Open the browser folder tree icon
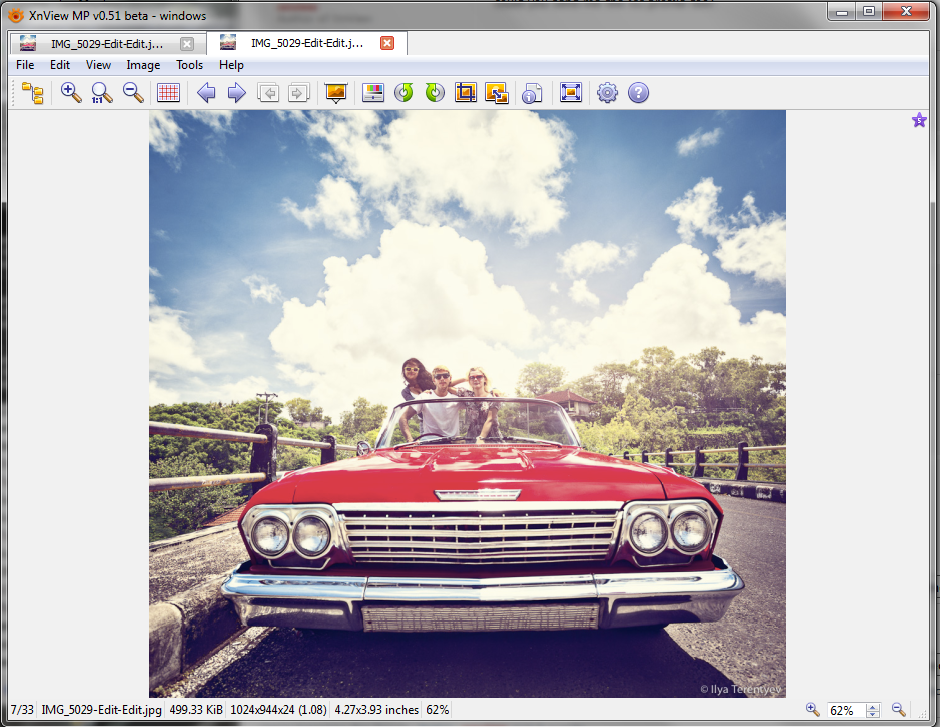940x727 pixels. pos(33,93)
